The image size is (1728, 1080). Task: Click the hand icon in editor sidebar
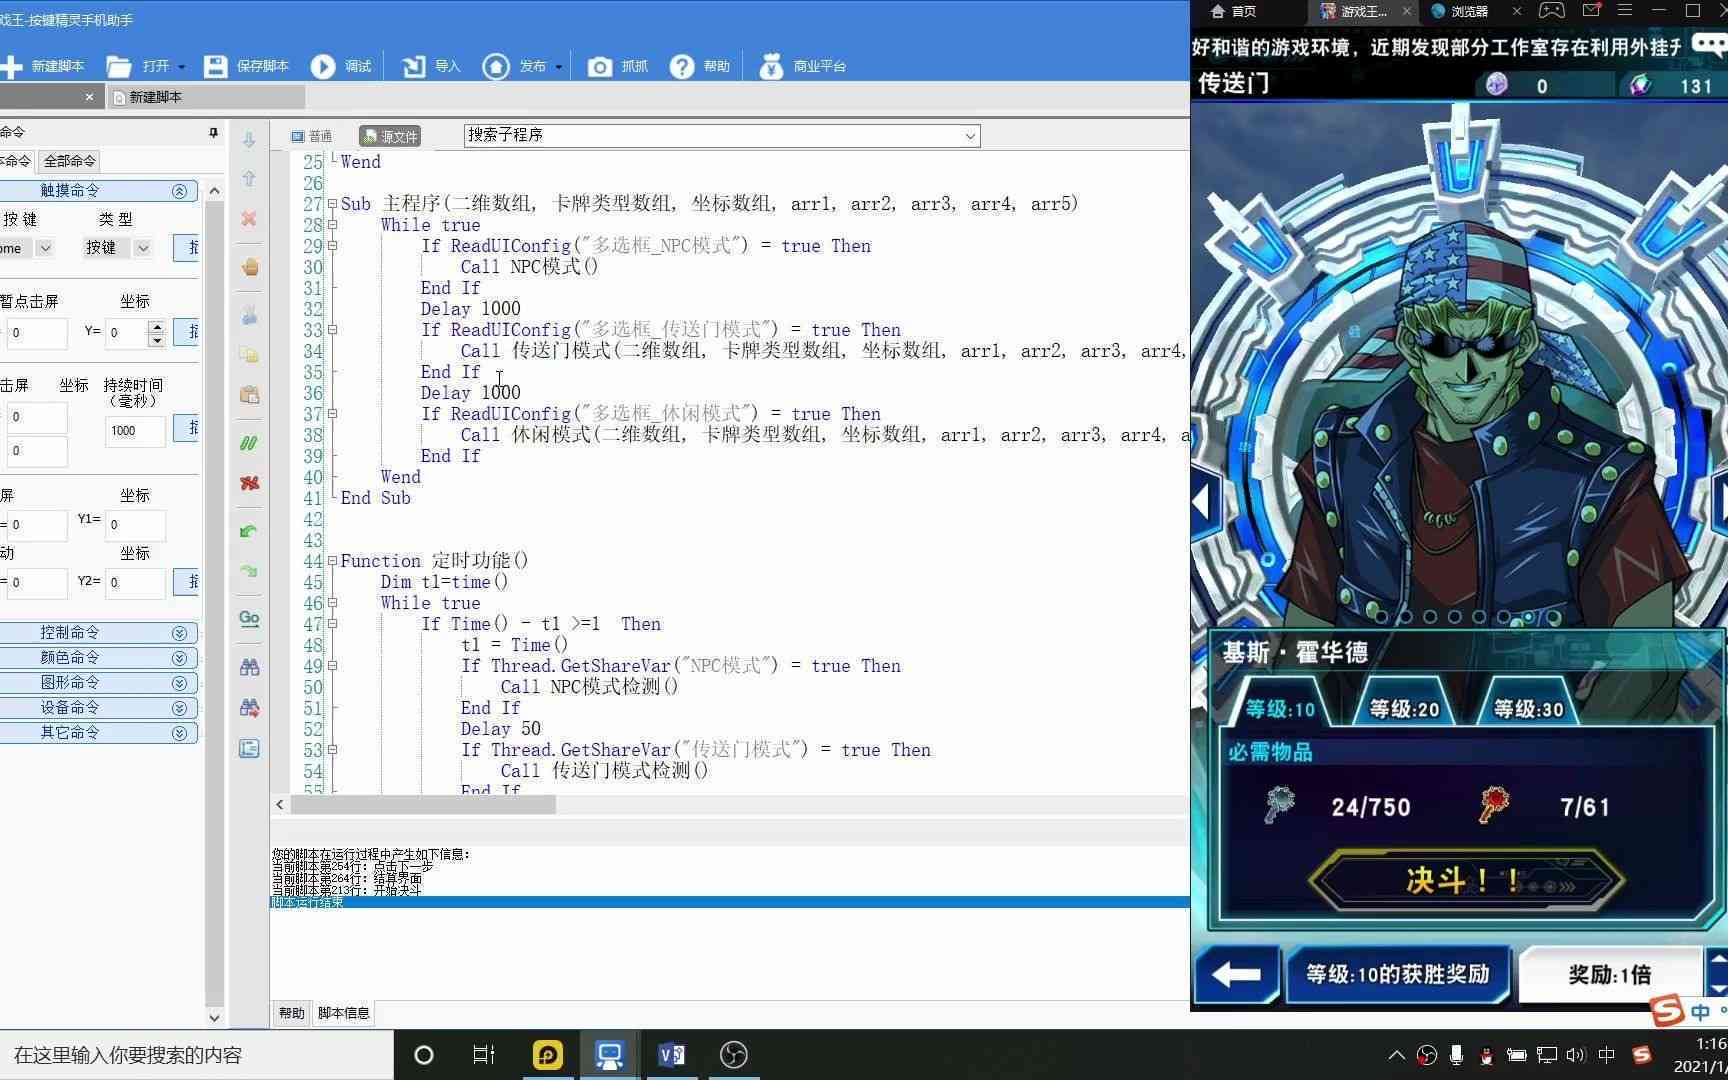click(249, 267)
